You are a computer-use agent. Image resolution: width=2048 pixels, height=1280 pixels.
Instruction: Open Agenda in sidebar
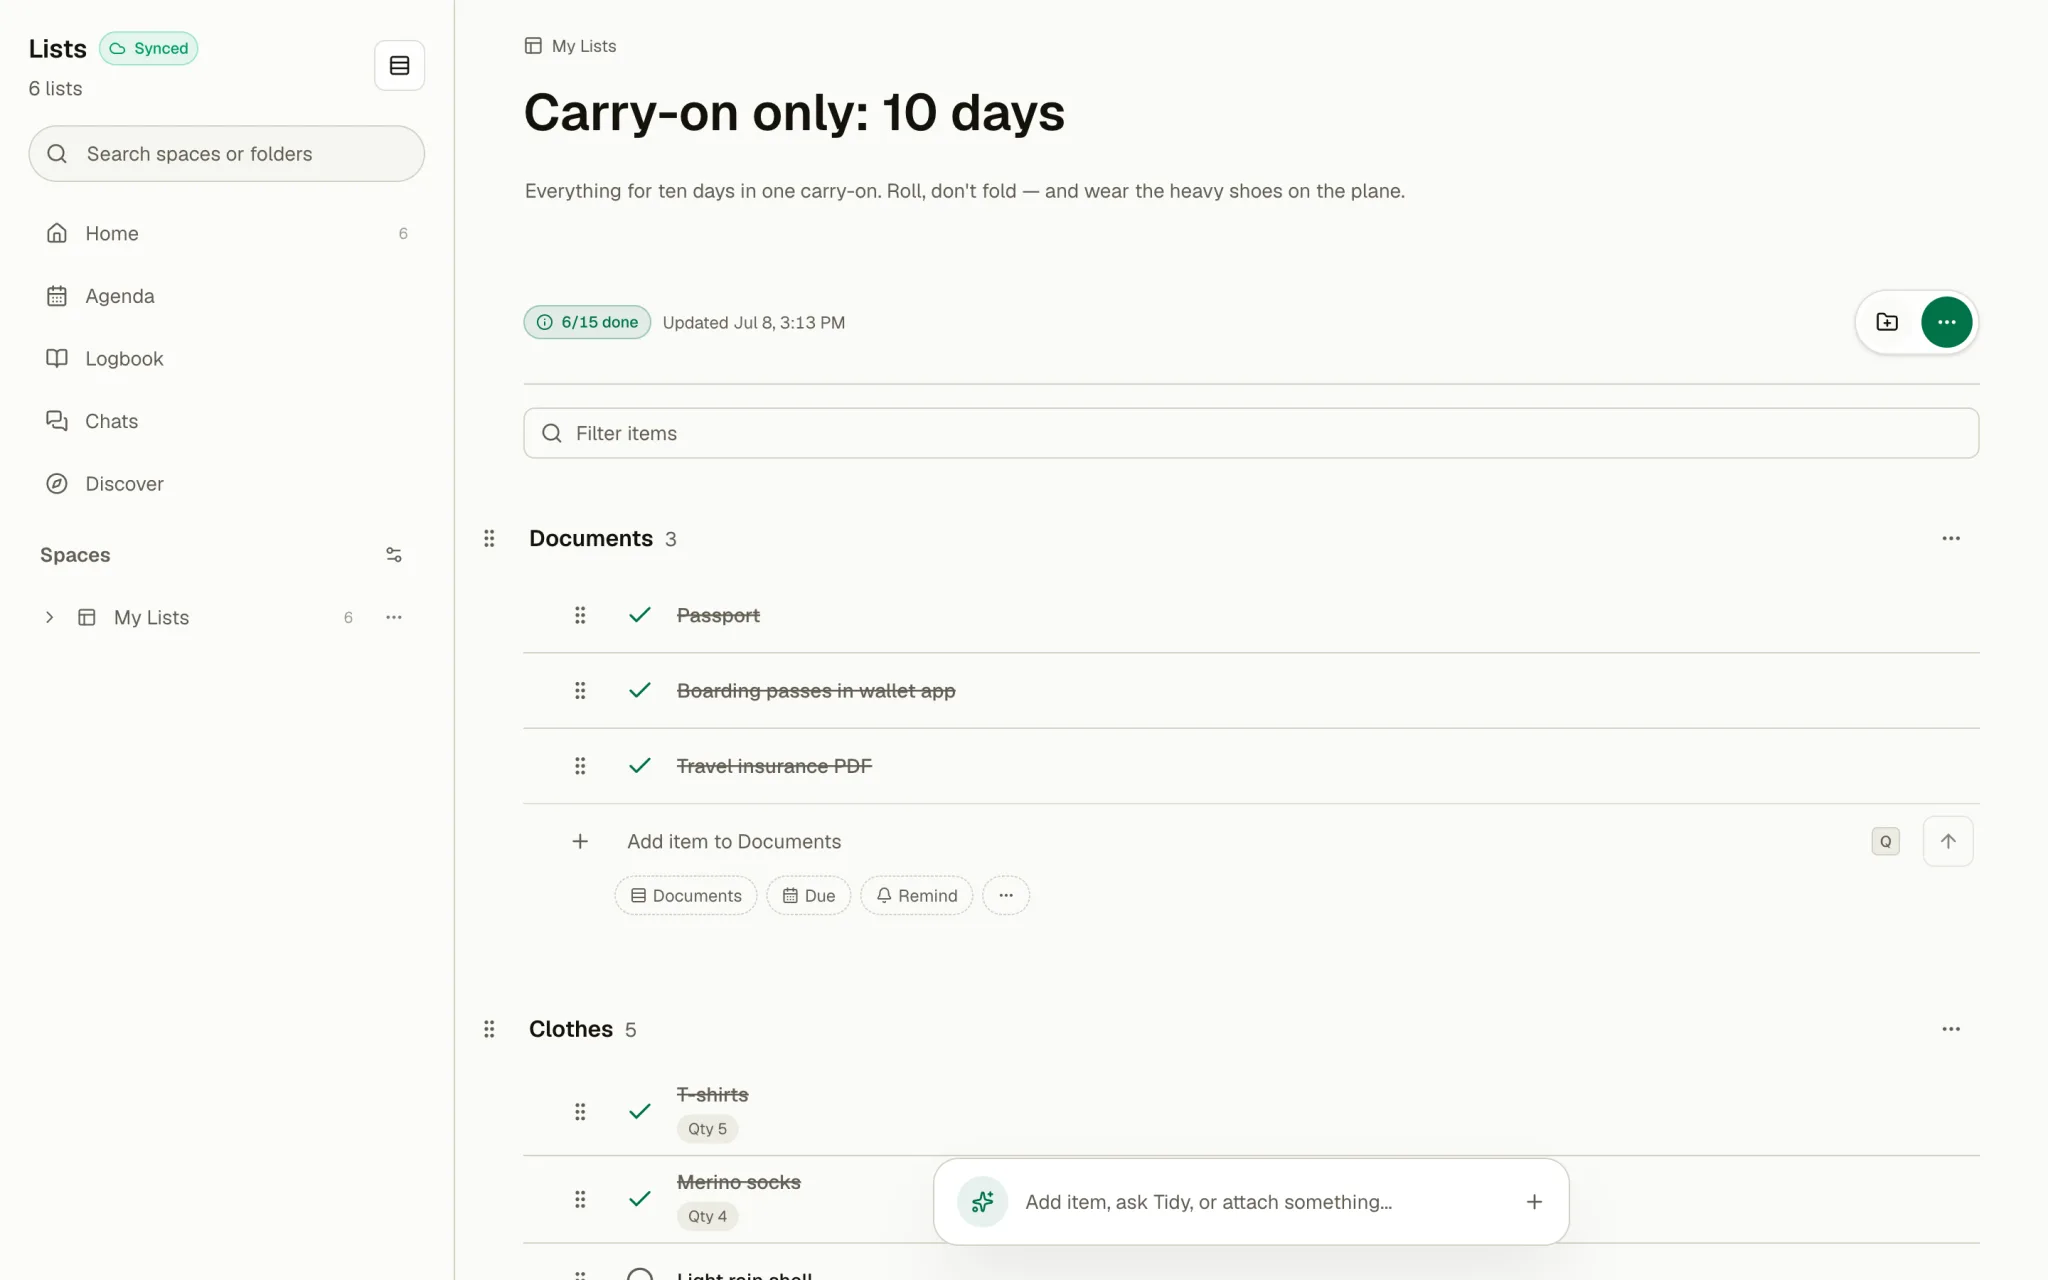coord(227,296)
